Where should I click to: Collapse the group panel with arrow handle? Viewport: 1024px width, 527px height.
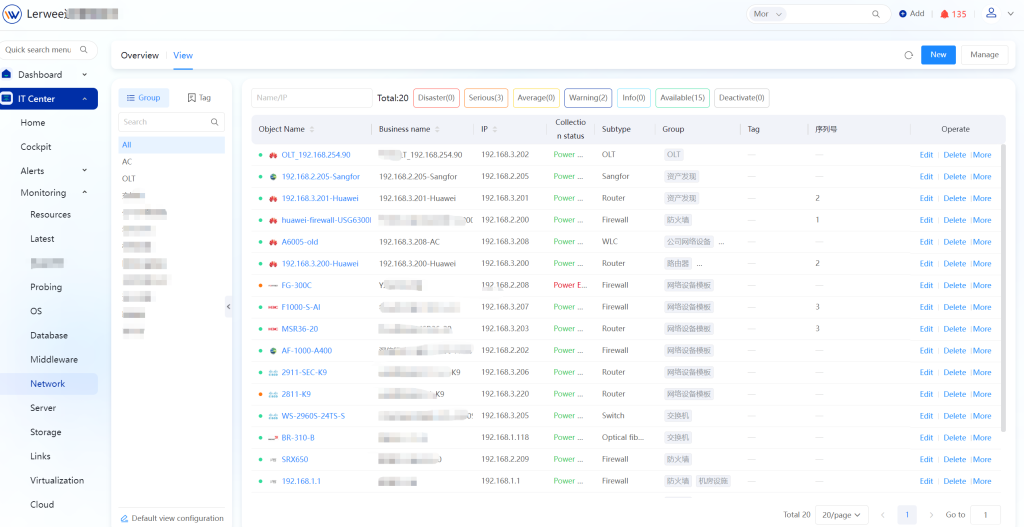click(228, 306)
